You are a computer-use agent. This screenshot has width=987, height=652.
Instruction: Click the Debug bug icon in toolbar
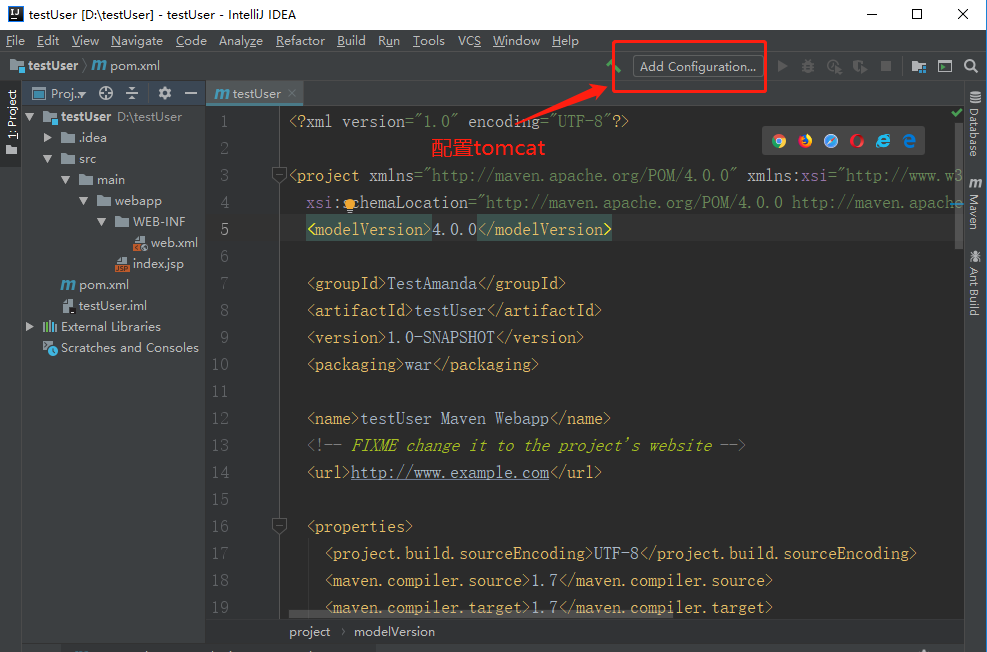coord(808,66)
